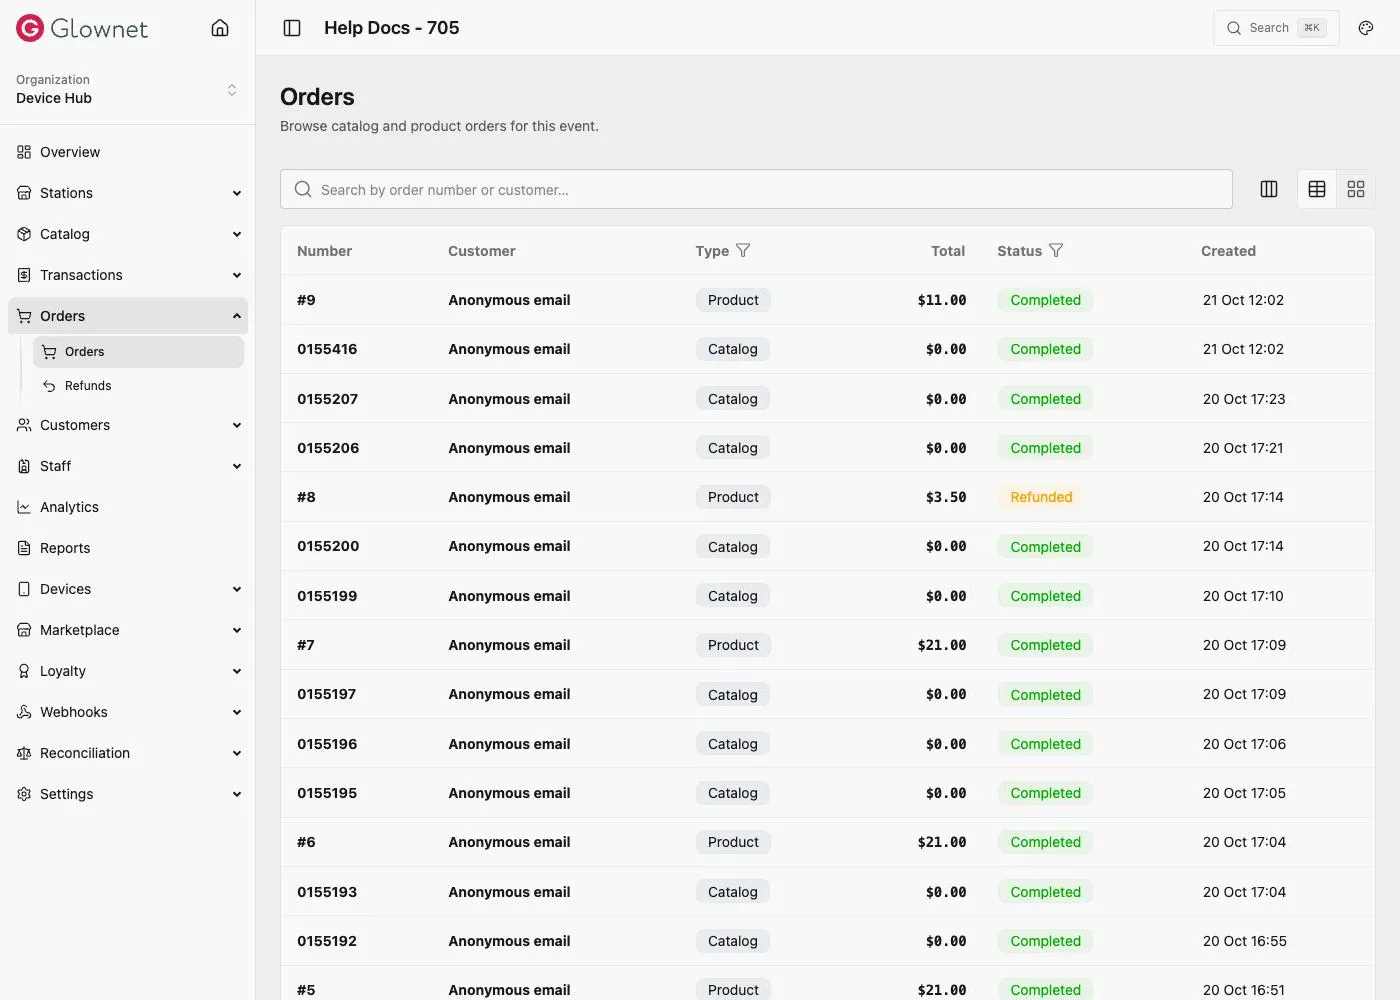This screenshot has height=1000, width=1400.
Task: Click the Settings gear icon
Action: [x=24, y=794]
